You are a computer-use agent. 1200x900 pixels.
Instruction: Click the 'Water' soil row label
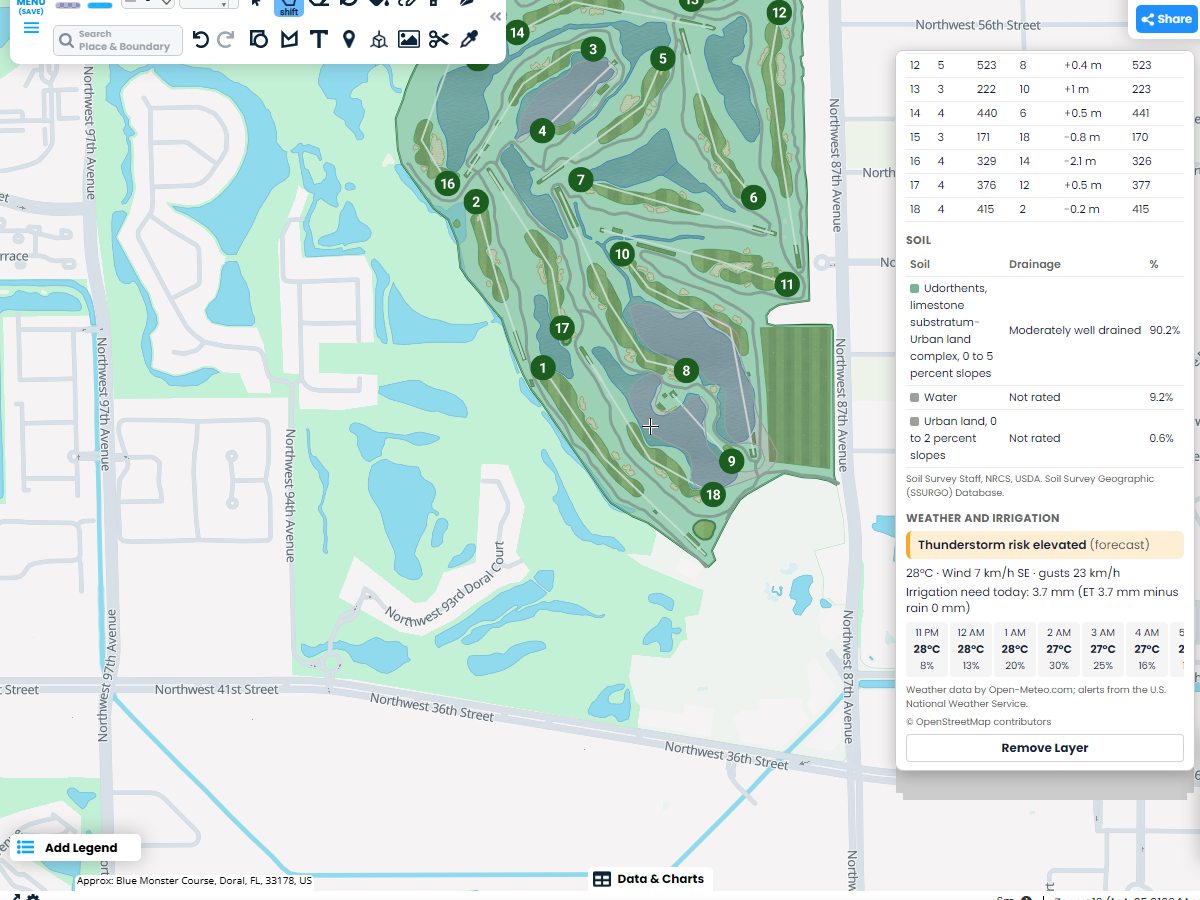pyautogui.click(x=940, y=397)
